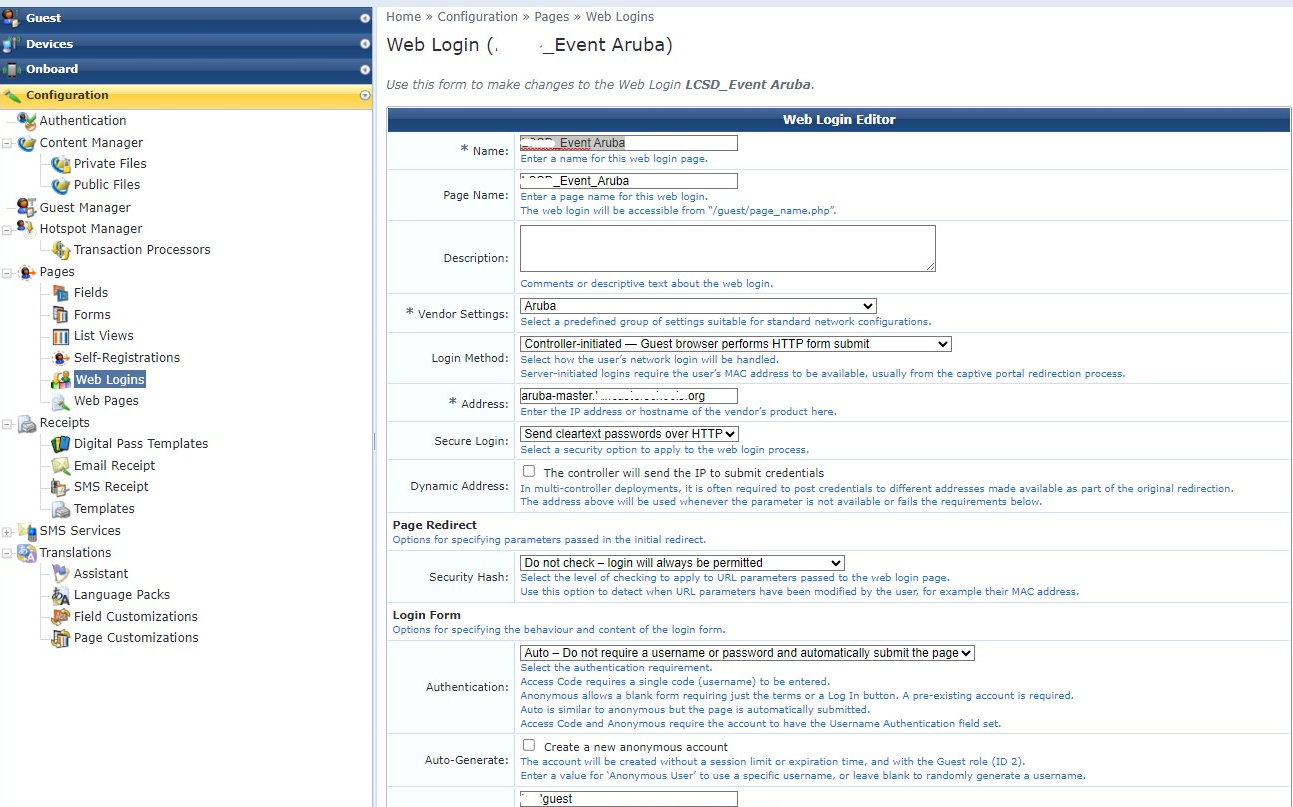Viewport: 1293px width, 807px height.
Task: Open the Vendor Settings dropdown showing Aruba
Action: (x=695, y=306)
